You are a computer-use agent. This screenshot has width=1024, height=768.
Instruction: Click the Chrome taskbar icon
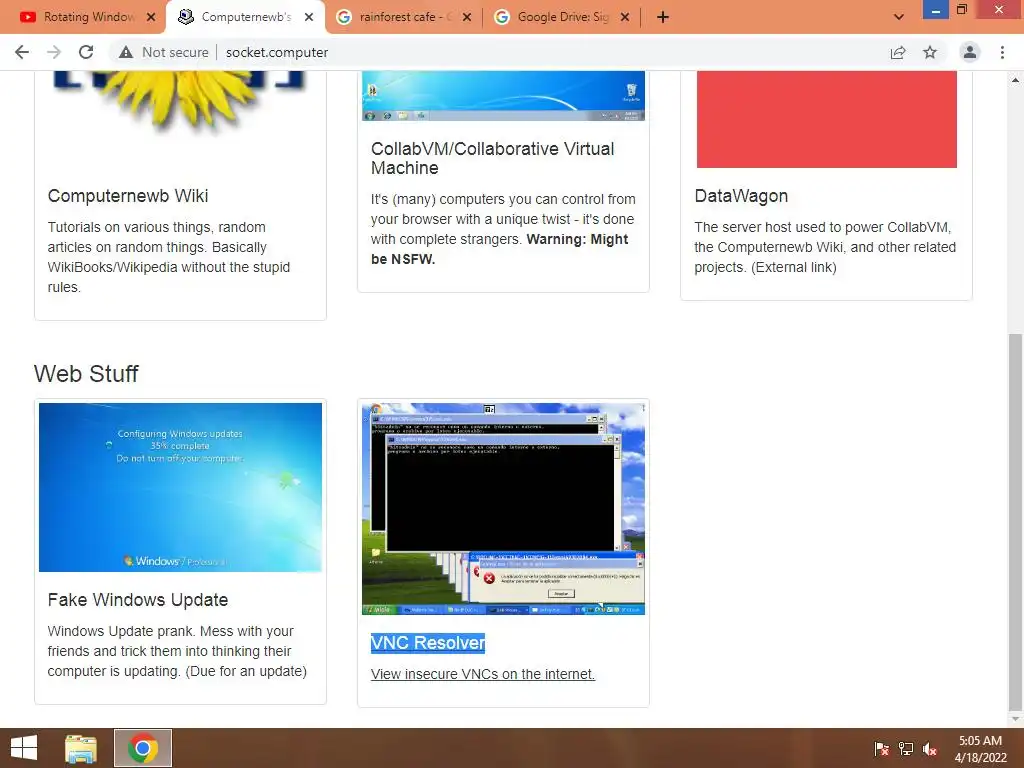pos(143,748)
